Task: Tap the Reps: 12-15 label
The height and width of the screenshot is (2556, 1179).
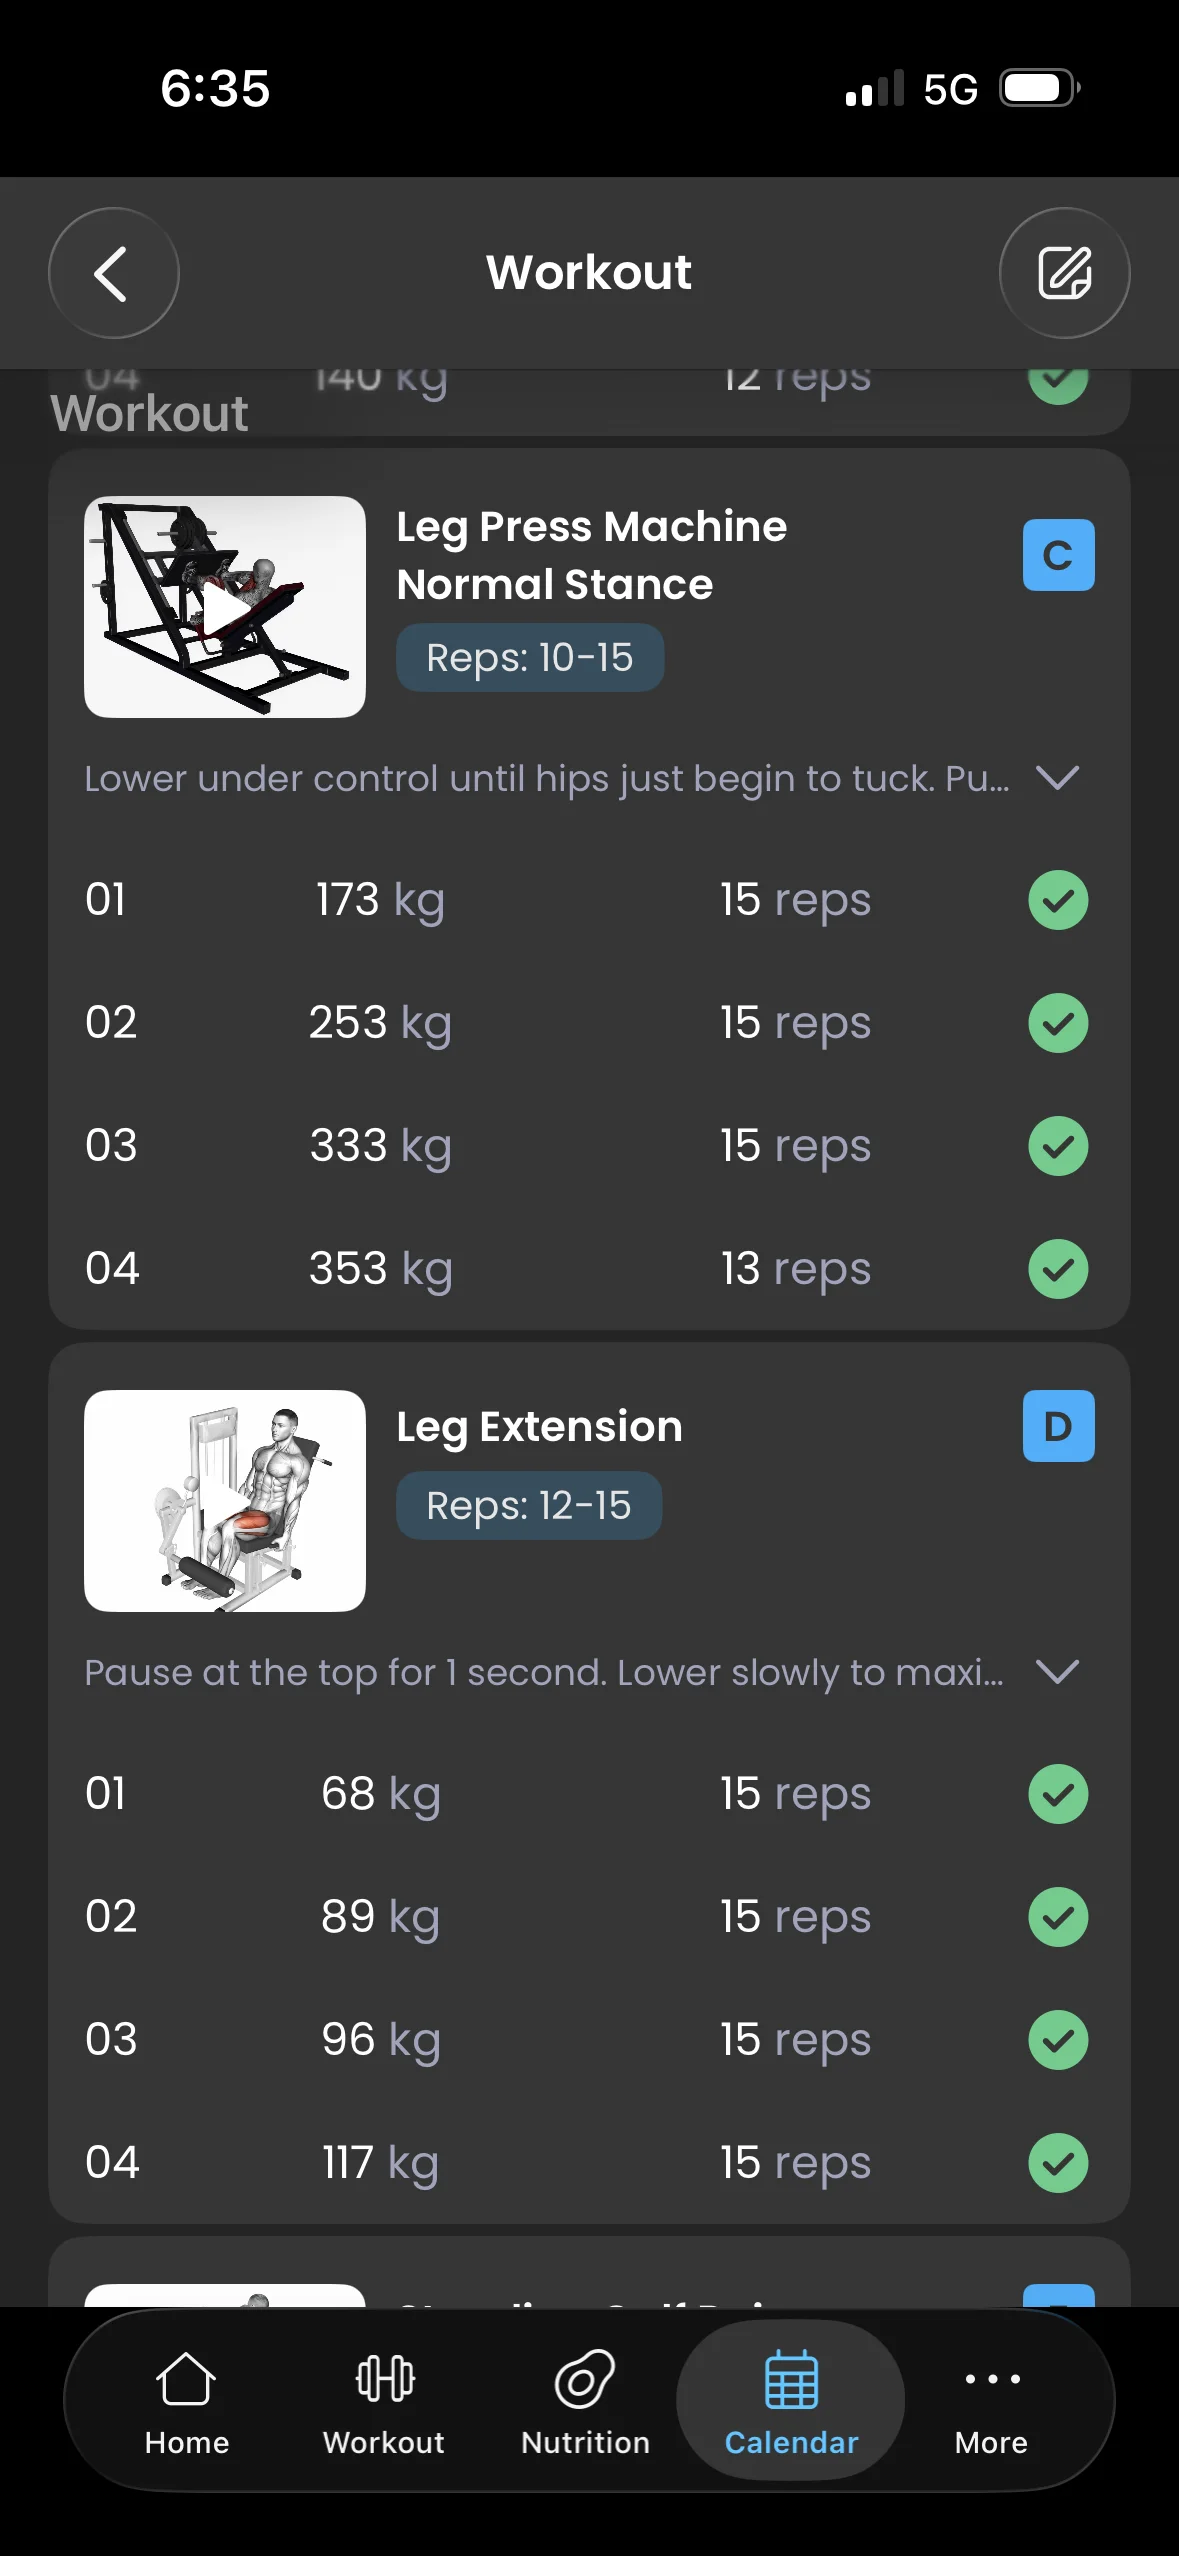Action: pyautogui.click(x=529, y=1506)
